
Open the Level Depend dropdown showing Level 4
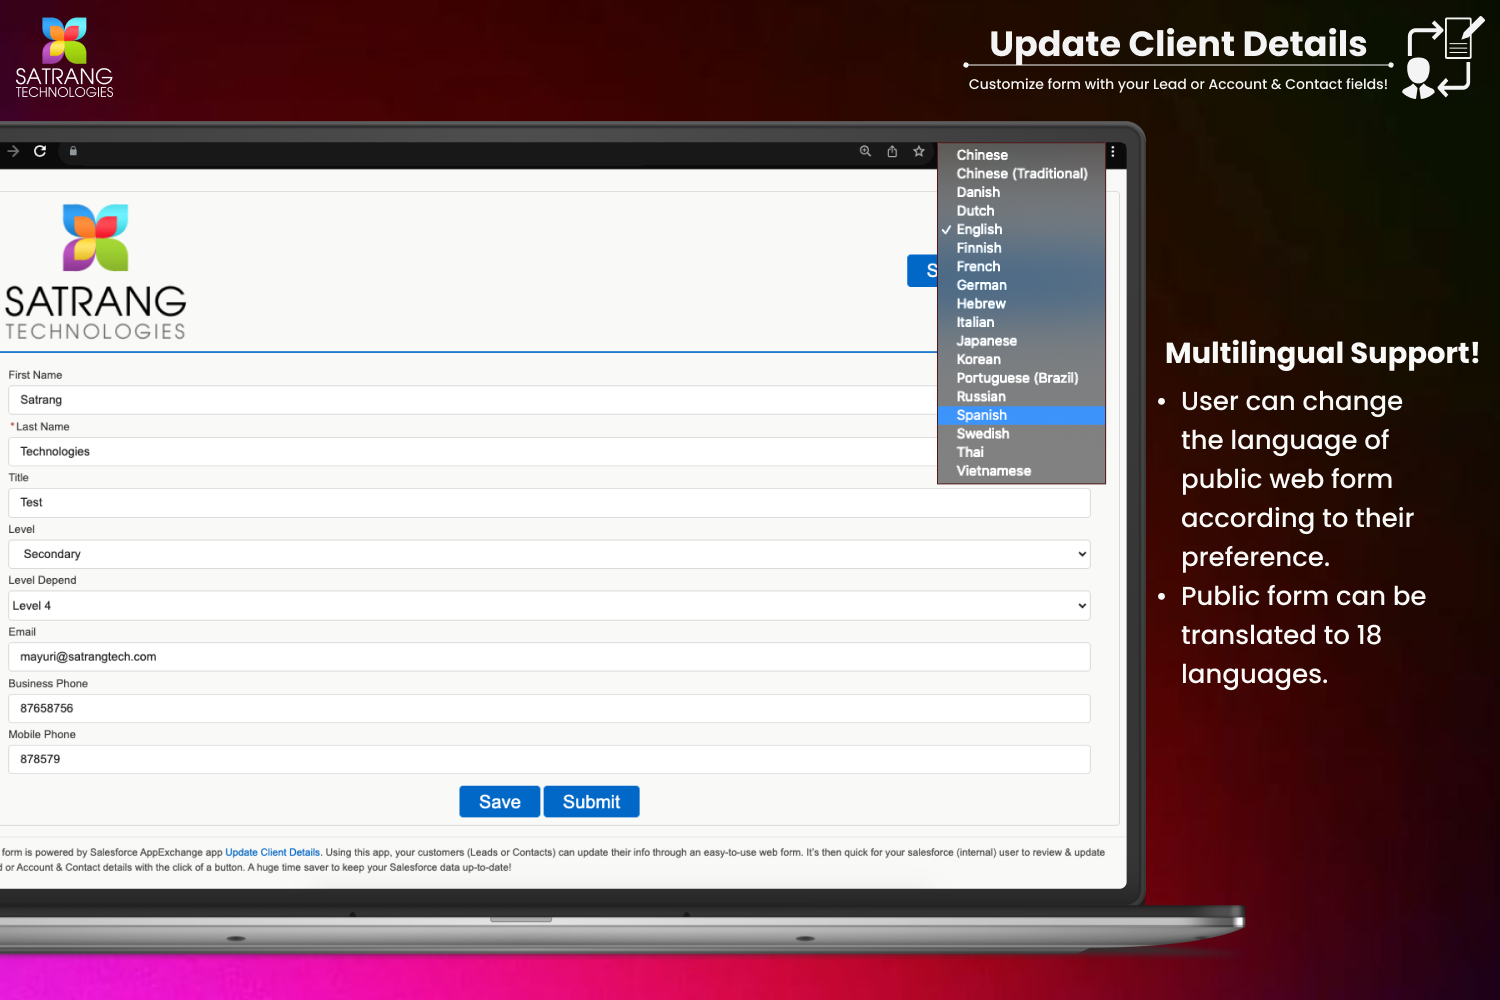(x=549, y=605)
